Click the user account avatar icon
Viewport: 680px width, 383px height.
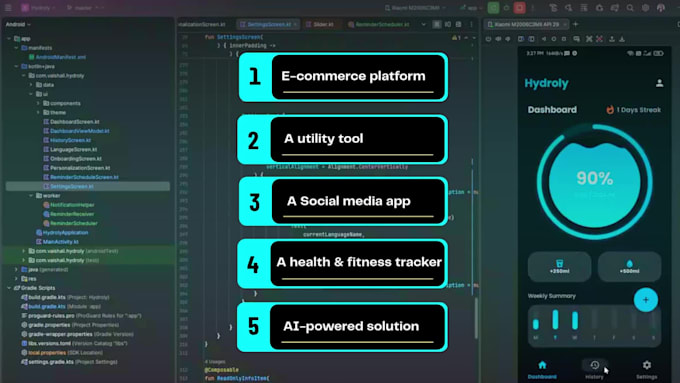pos(661,8)
